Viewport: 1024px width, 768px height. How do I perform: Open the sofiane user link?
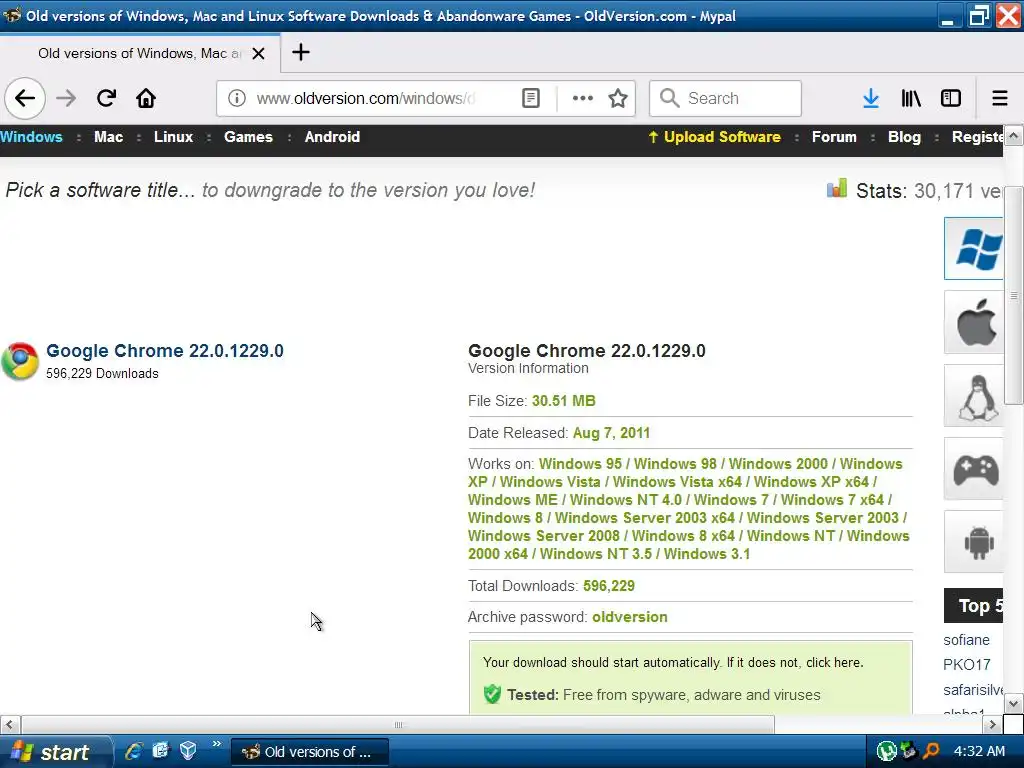(x=967, y=640)
